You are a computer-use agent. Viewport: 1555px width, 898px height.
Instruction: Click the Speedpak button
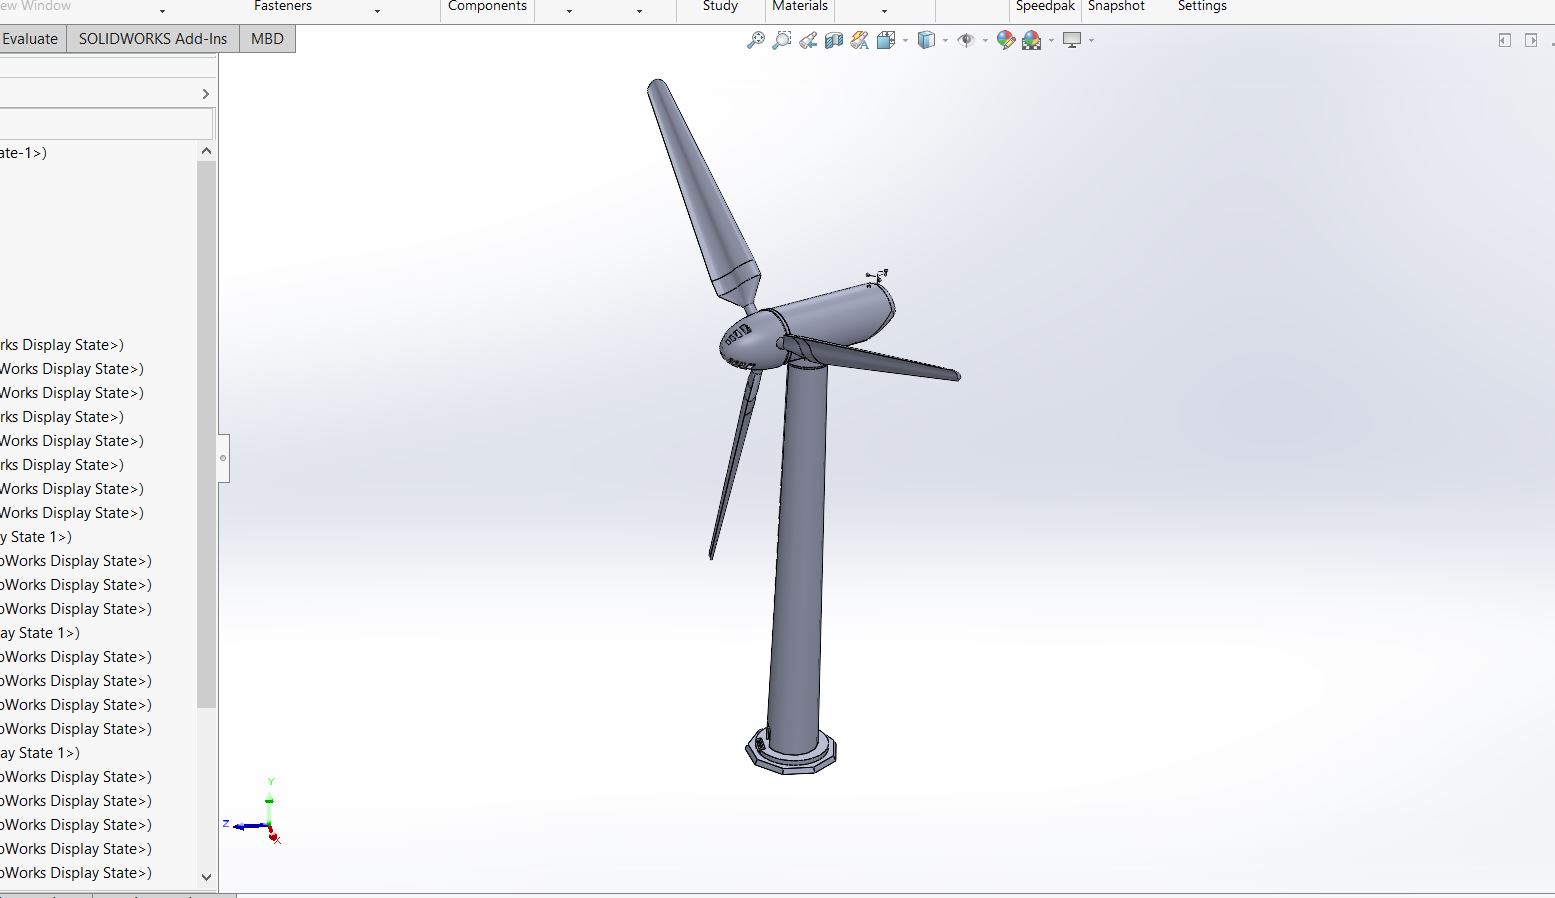pyautogui.click(x=1045, y=7)
